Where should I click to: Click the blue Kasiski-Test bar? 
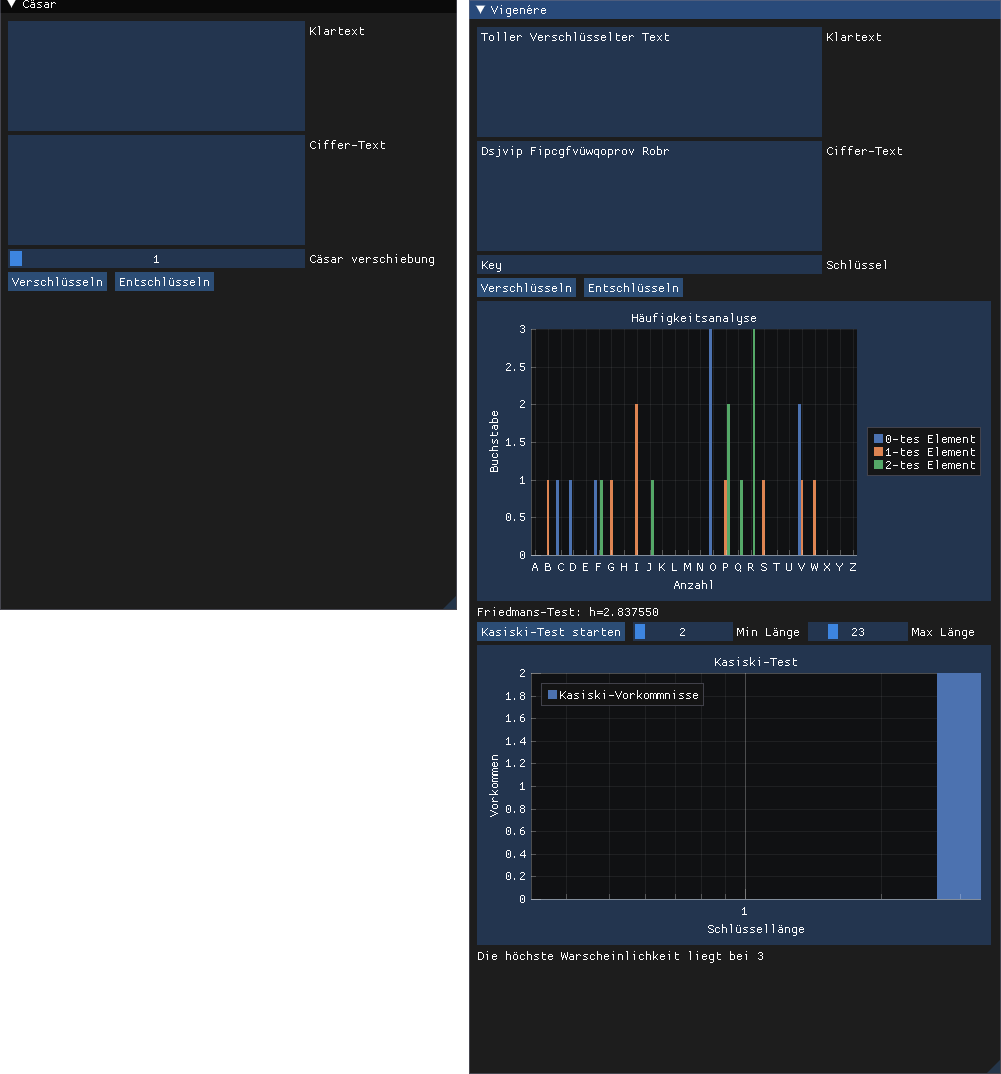pos(959,786)
